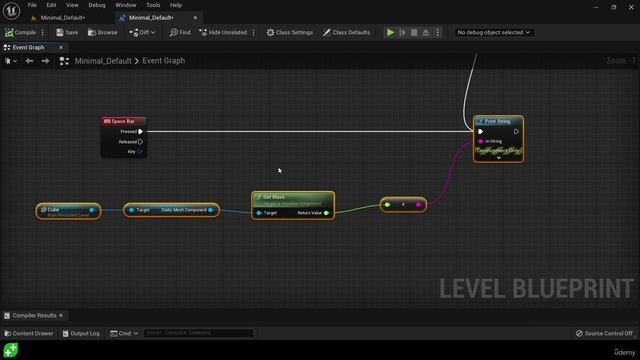
Task: Open the Content Drawer
Action: 29,333
